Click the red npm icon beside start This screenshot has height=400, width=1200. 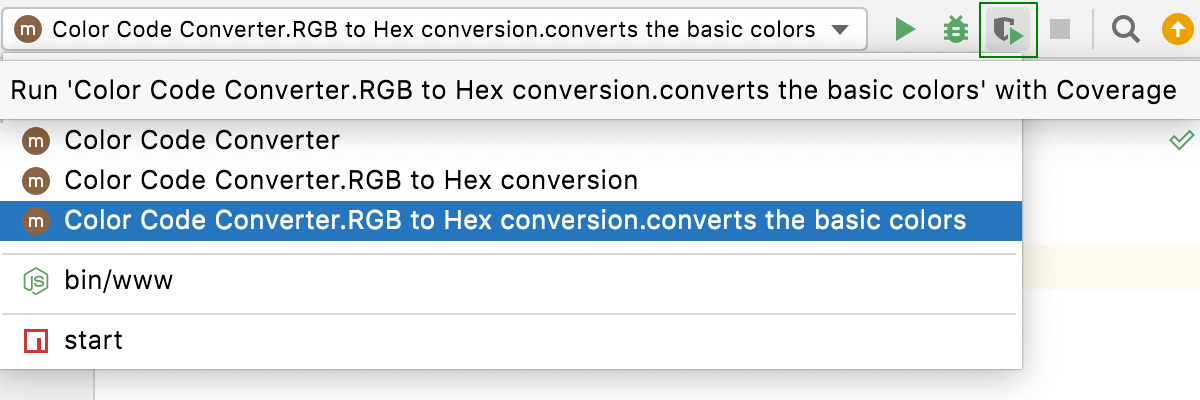point(36,341)
